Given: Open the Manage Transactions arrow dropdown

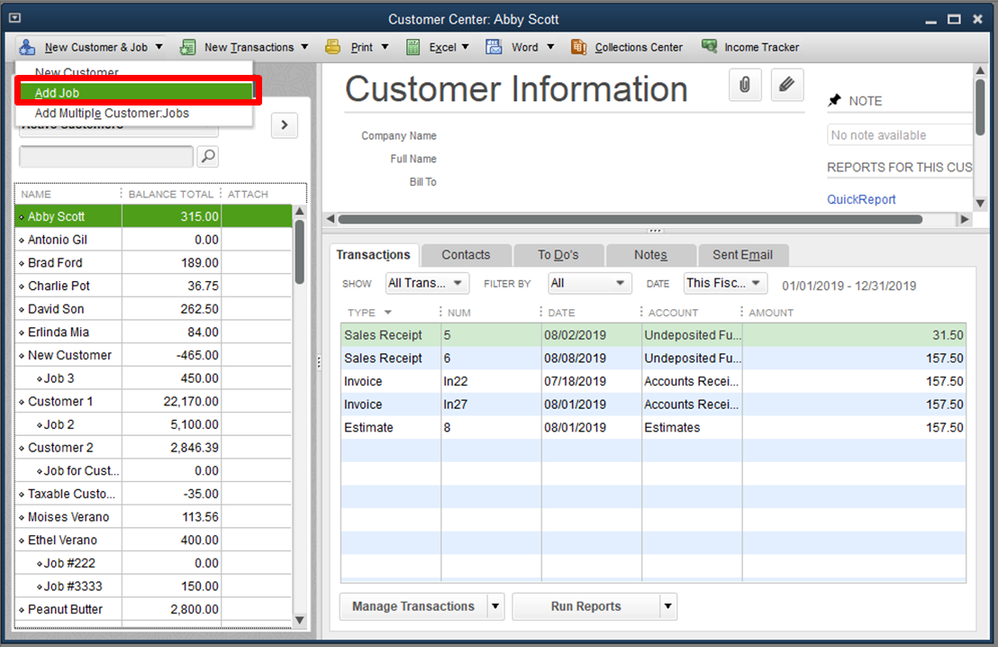Looking at the screenshot, I should click(495, 606).
